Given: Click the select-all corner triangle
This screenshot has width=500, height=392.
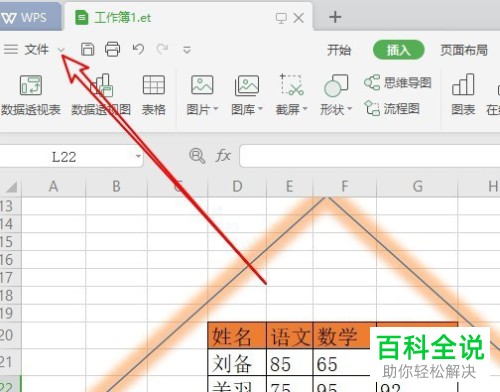Looking at the screenshot, I should coord(11,187).
